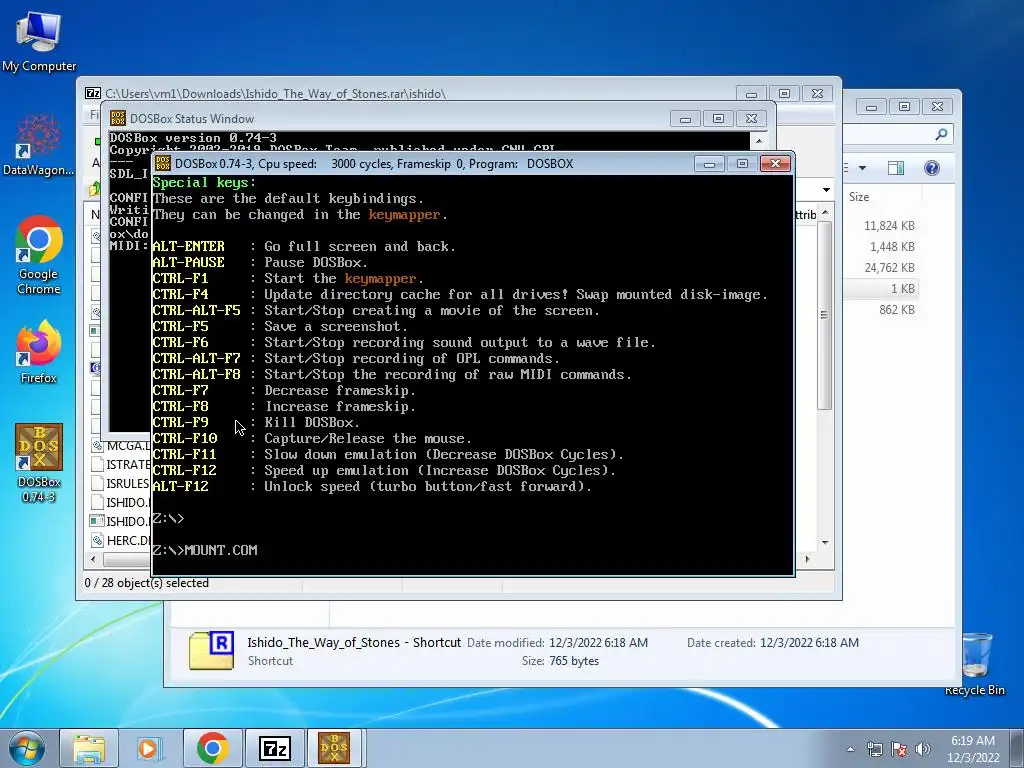This screenshot has width=1024, height=768.
Task: Click the MOUNT.COM command line in DOSBox
Action: [205, 550]
